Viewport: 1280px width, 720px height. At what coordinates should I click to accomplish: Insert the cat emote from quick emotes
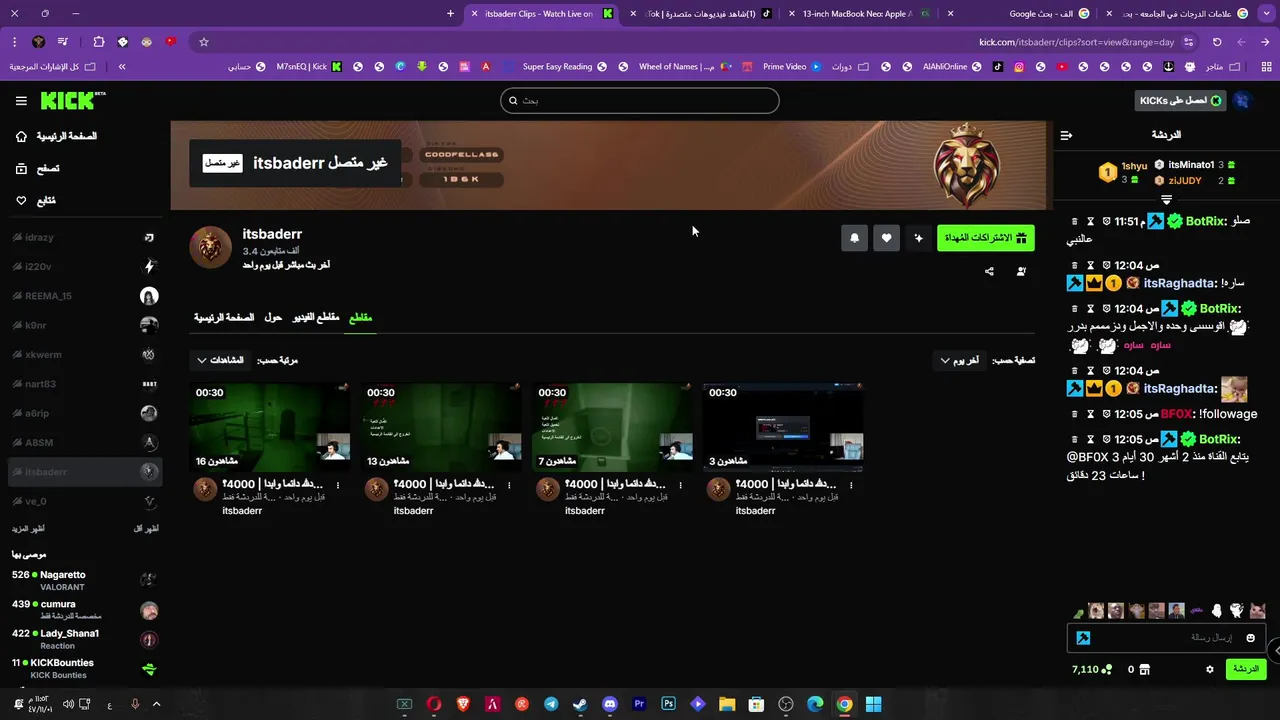tap(1258, 610)
